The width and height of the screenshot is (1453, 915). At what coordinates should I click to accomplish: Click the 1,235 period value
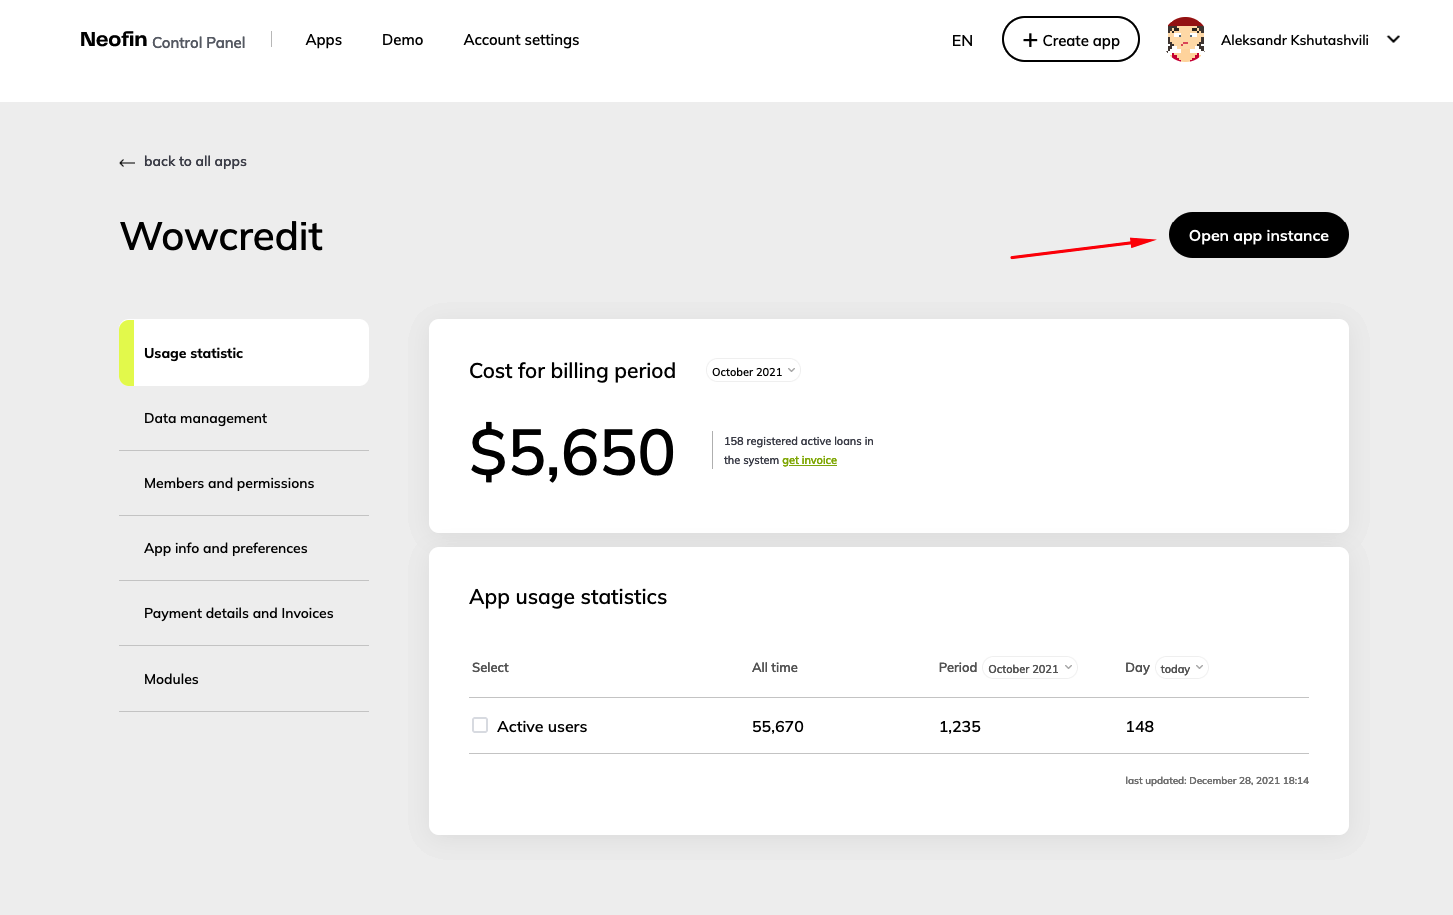(959, 726)
